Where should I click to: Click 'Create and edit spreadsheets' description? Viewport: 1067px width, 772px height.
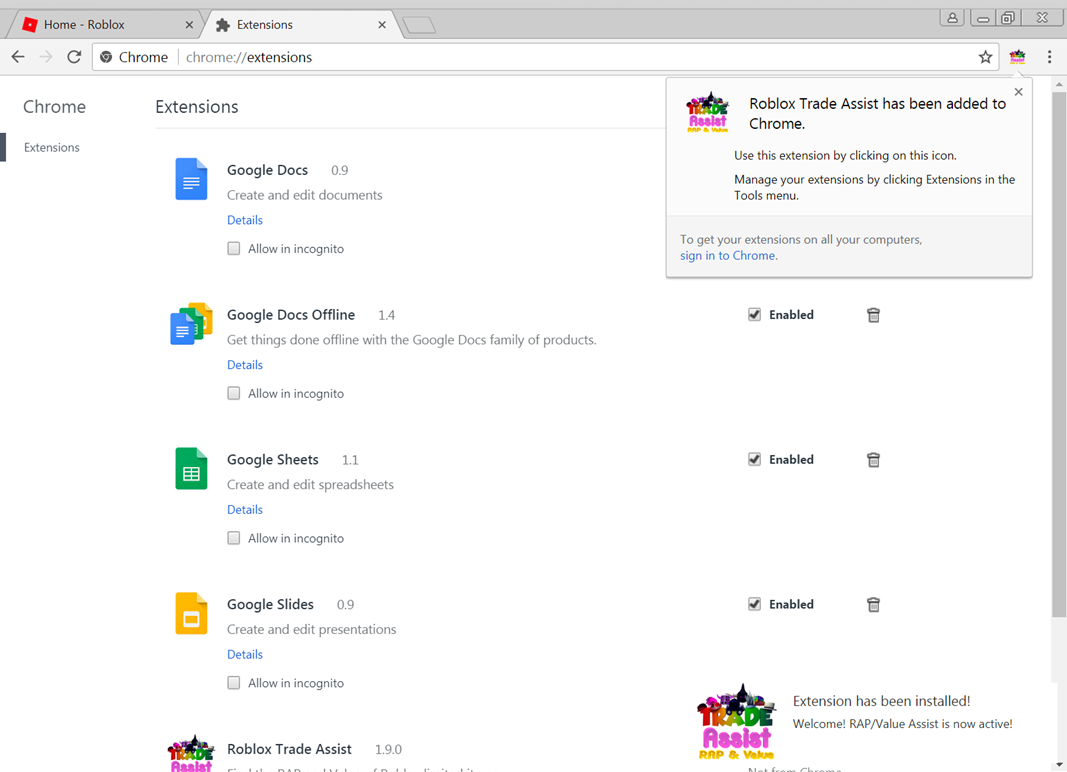(x=310, y=485)
